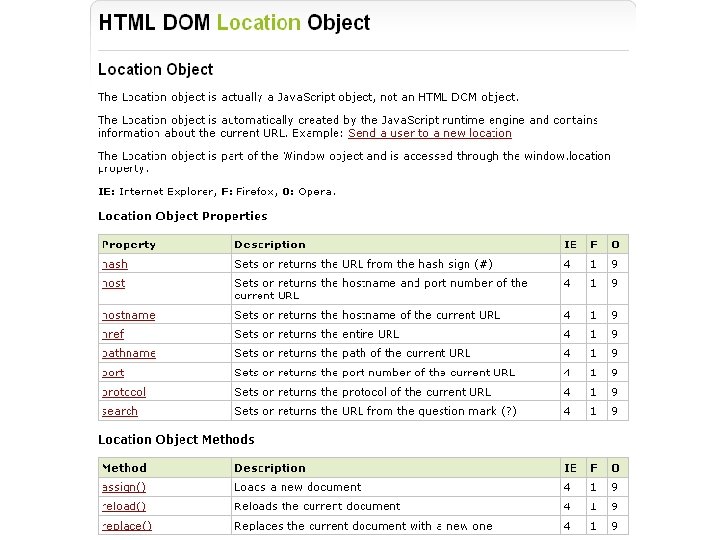Open the host property link
The image size is (720, 540).
tap(113, 283)
